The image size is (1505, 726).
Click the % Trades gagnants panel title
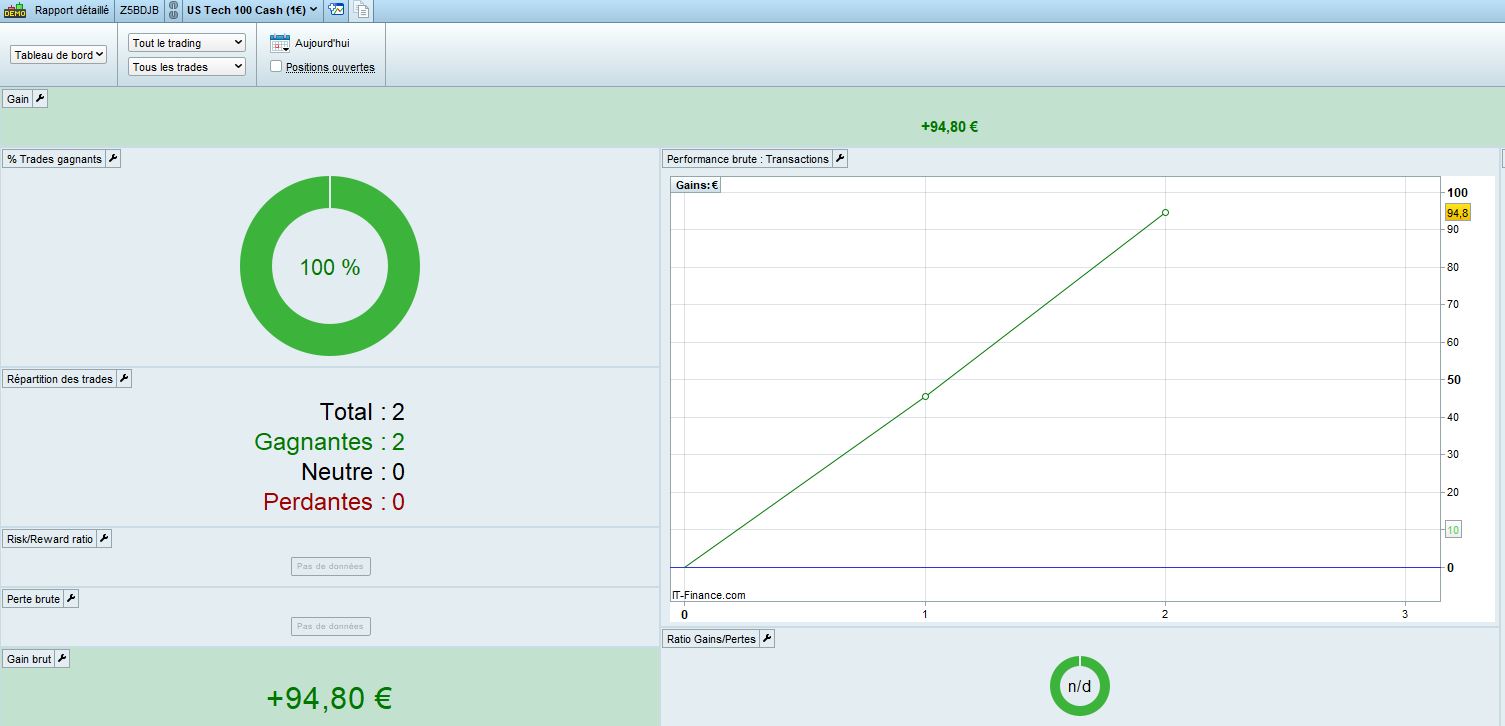tap(54, 159)
